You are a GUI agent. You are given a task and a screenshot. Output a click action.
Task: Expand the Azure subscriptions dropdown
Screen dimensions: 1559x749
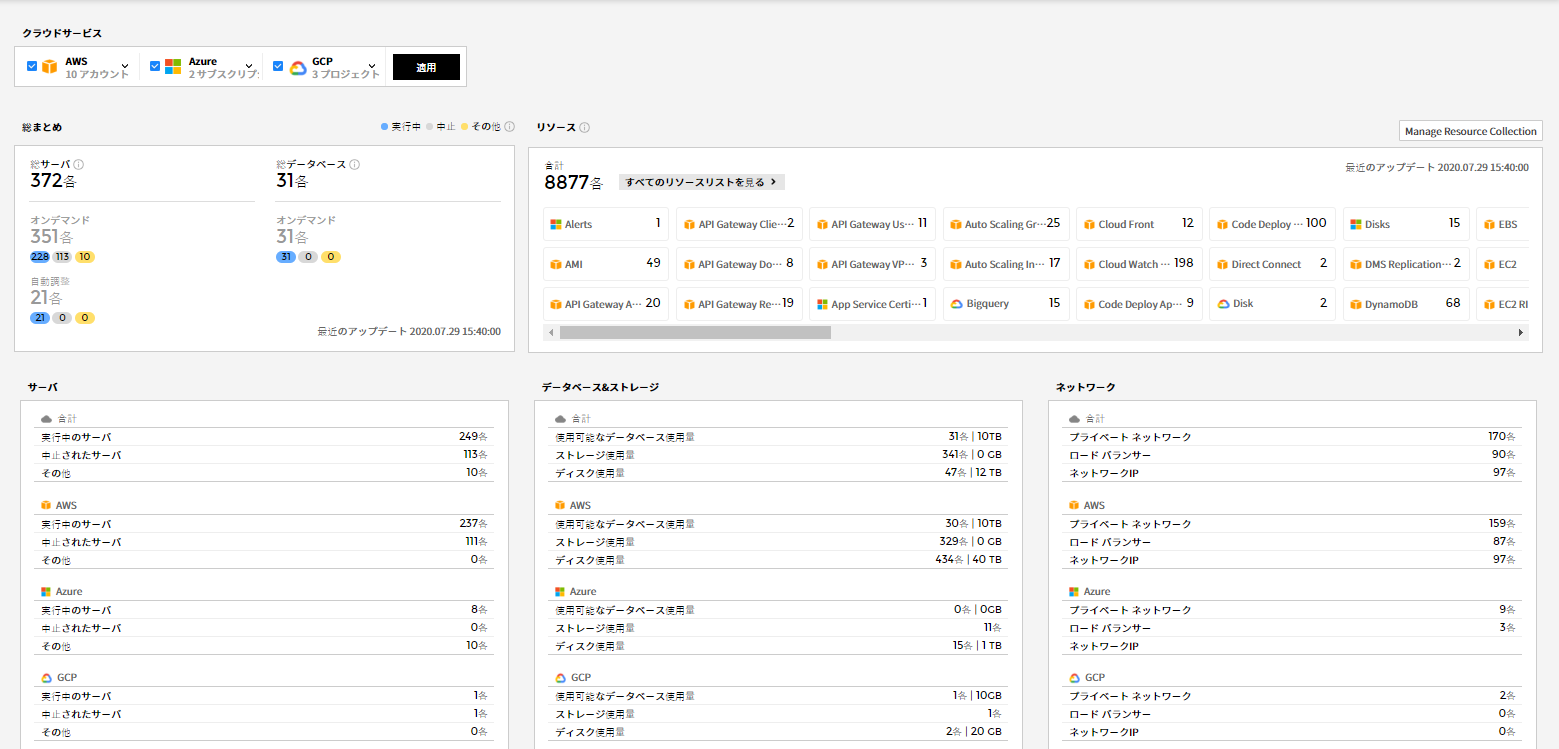pyautogui.click(x=249, y=67)
